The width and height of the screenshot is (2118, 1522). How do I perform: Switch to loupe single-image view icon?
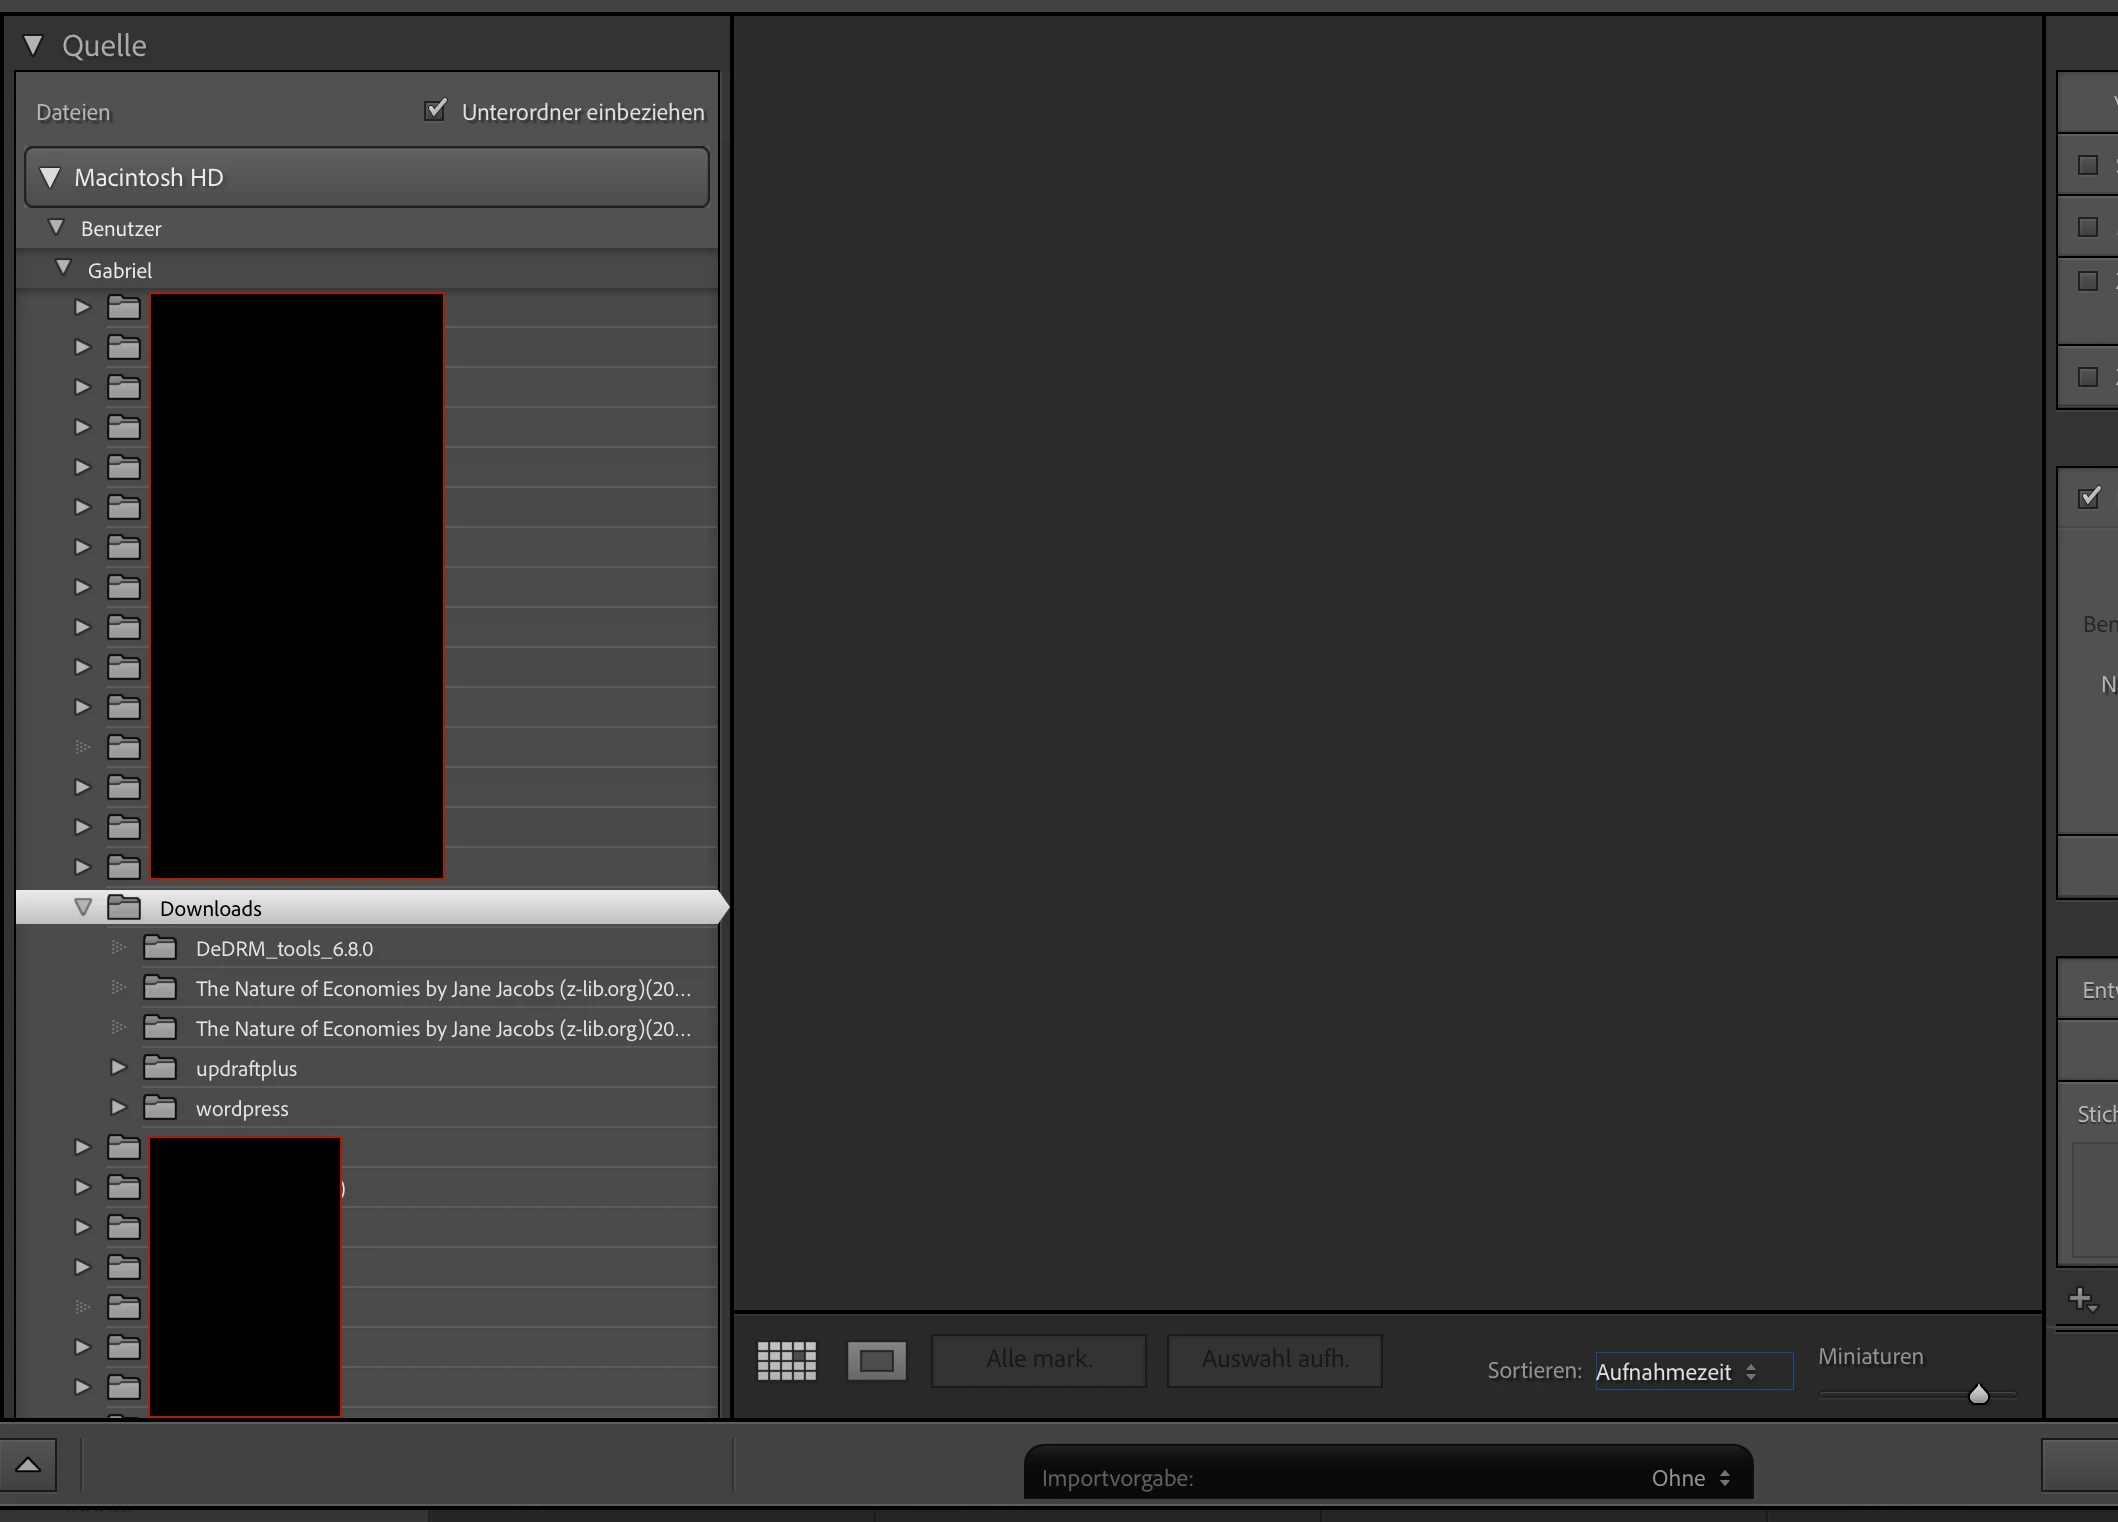[x=876, y=1361]
